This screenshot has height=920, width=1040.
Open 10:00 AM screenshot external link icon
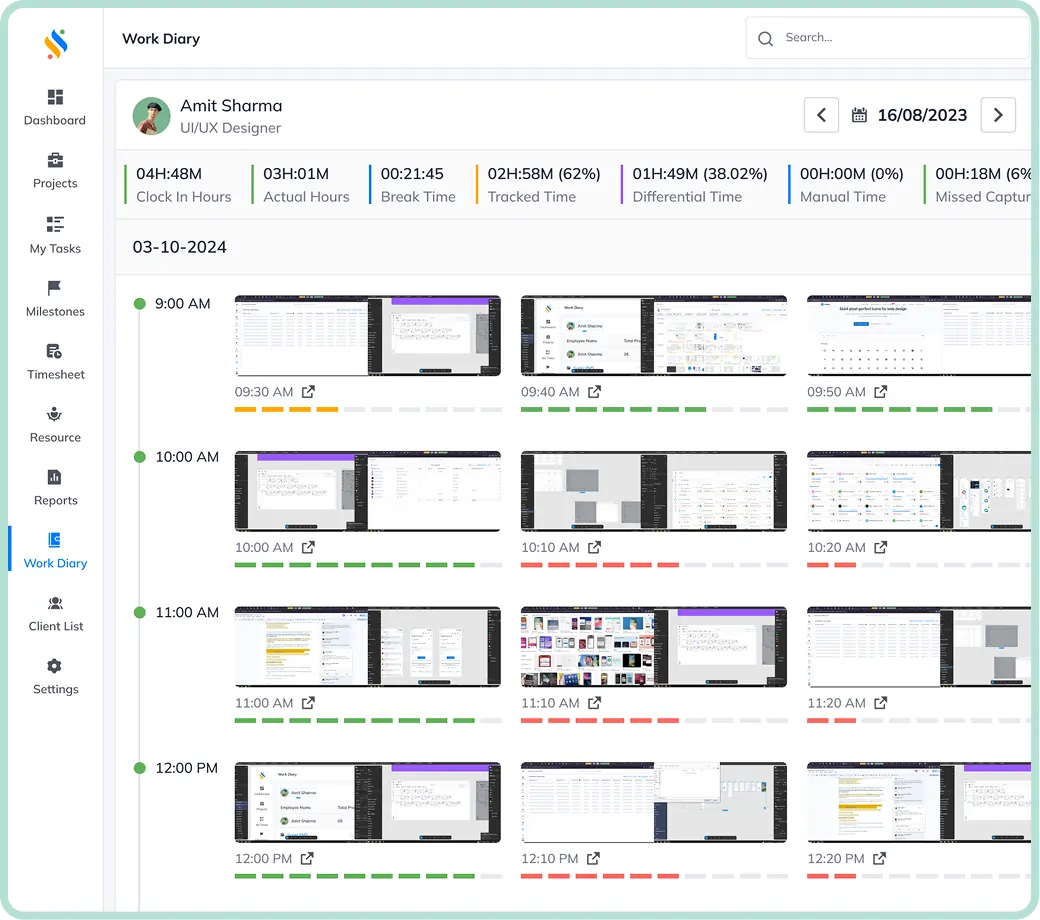pyautogui.click(x=308, y=547)
